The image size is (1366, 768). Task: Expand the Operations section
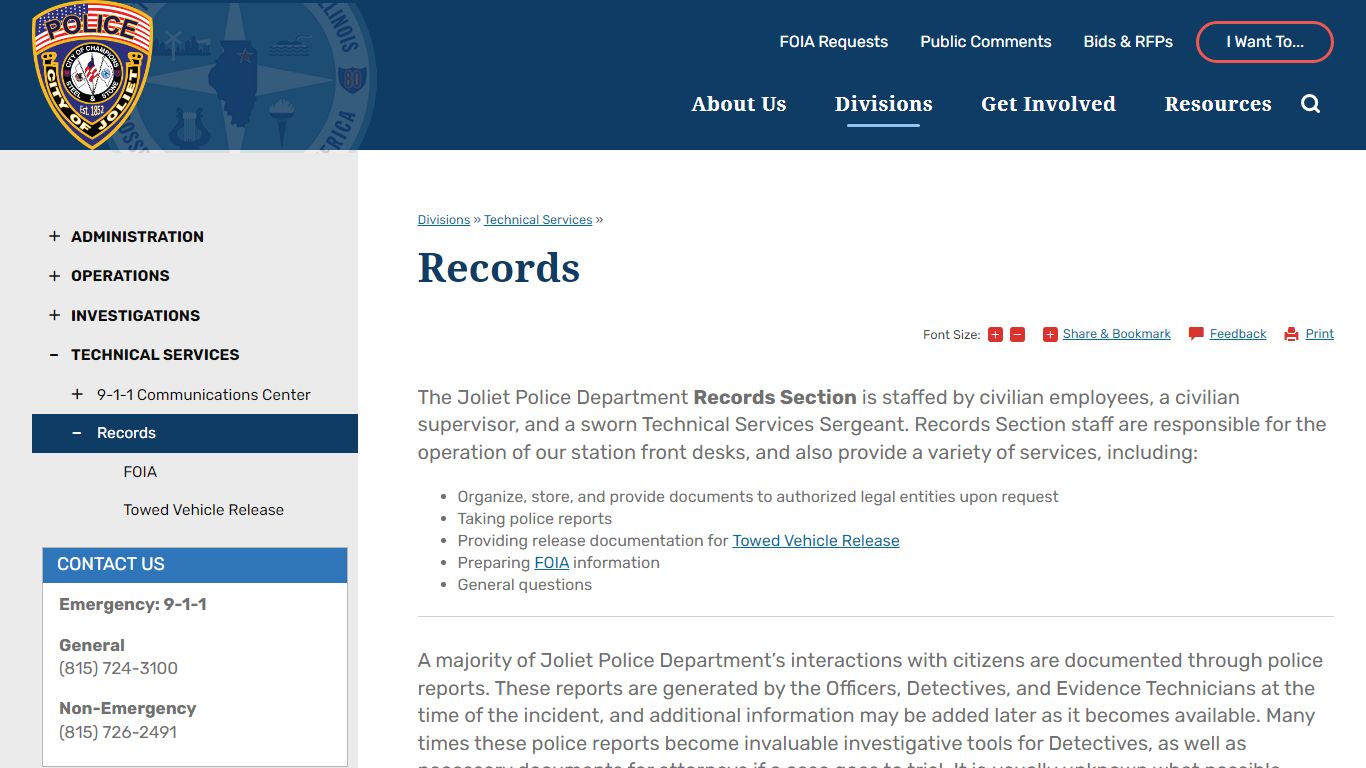tap(54, 276)
